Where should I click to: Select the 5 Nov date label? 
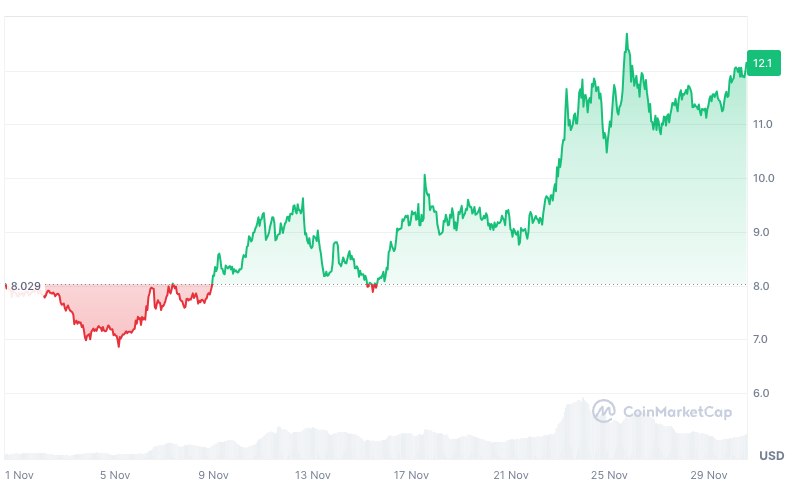coord(115,476)
